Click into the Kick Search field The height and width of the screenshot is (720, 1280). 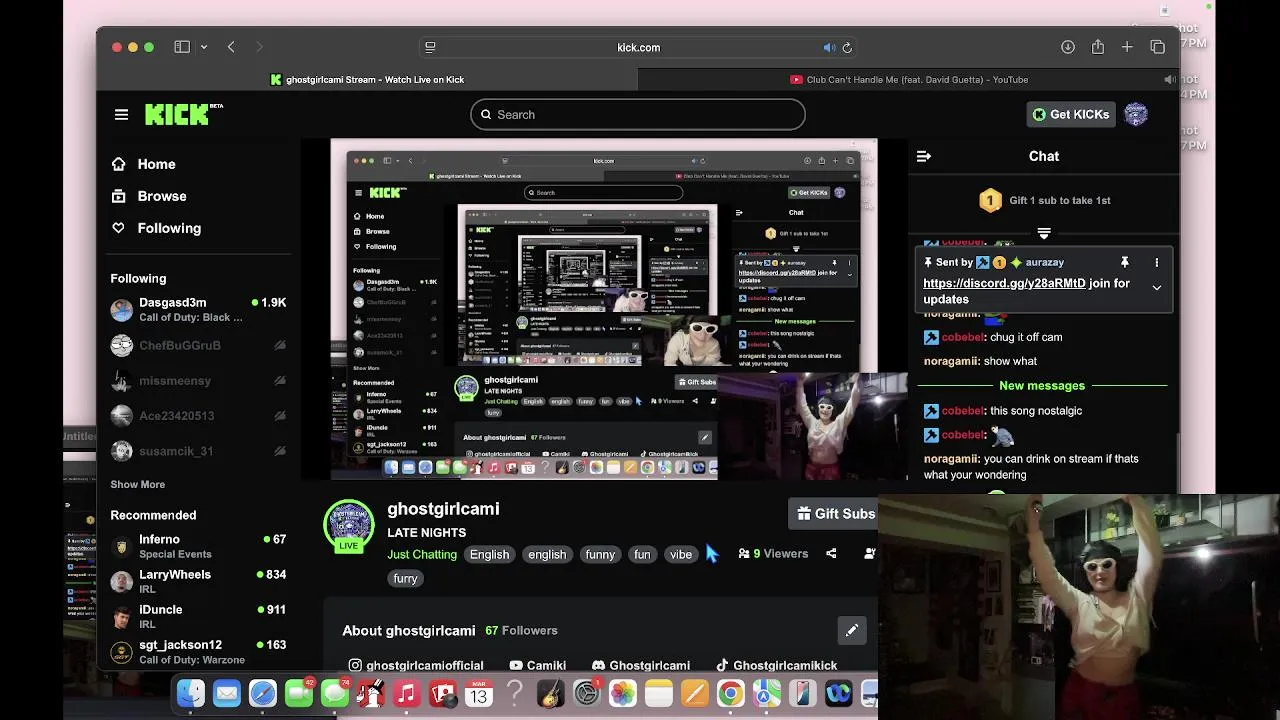click(x=638, y=115)
